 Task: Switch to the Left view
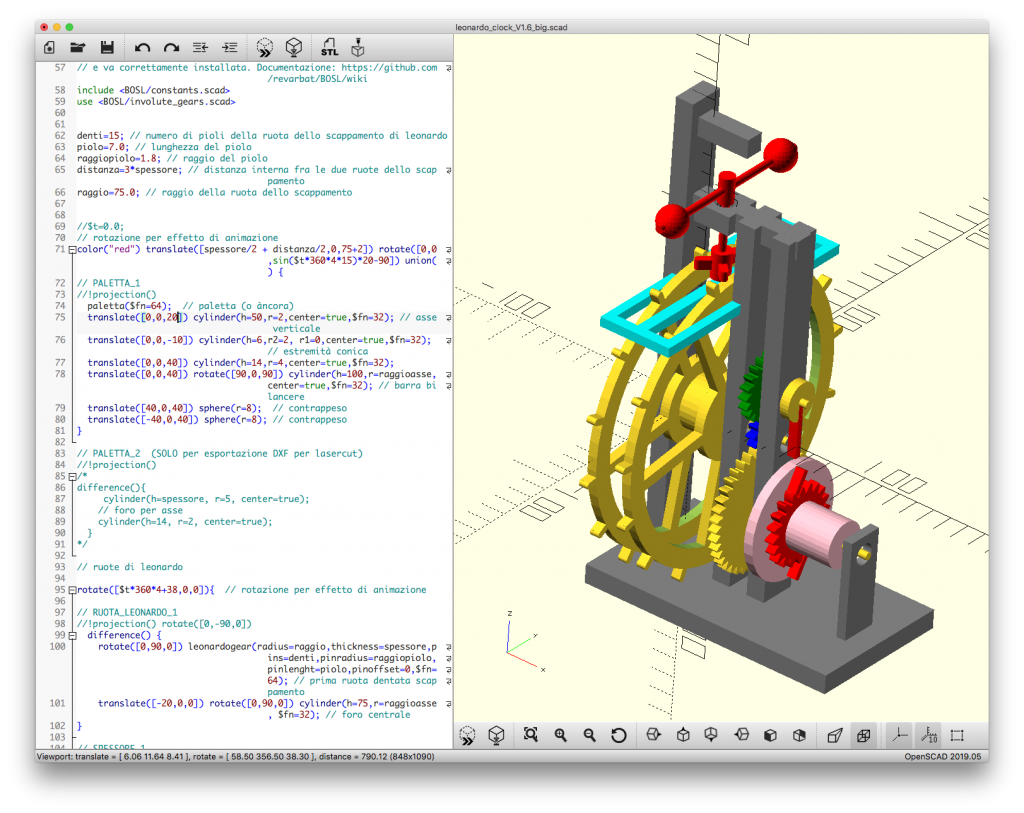tap(741, 735)
